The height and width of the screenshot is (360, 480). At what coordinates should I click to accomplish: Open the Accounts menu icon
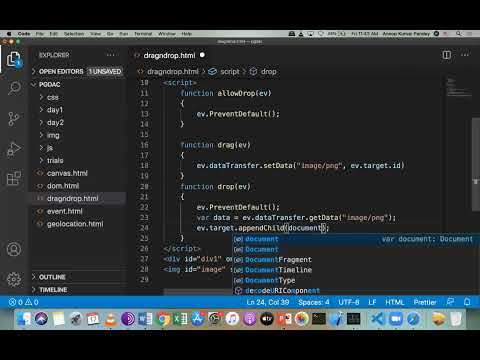coord(14,249)
